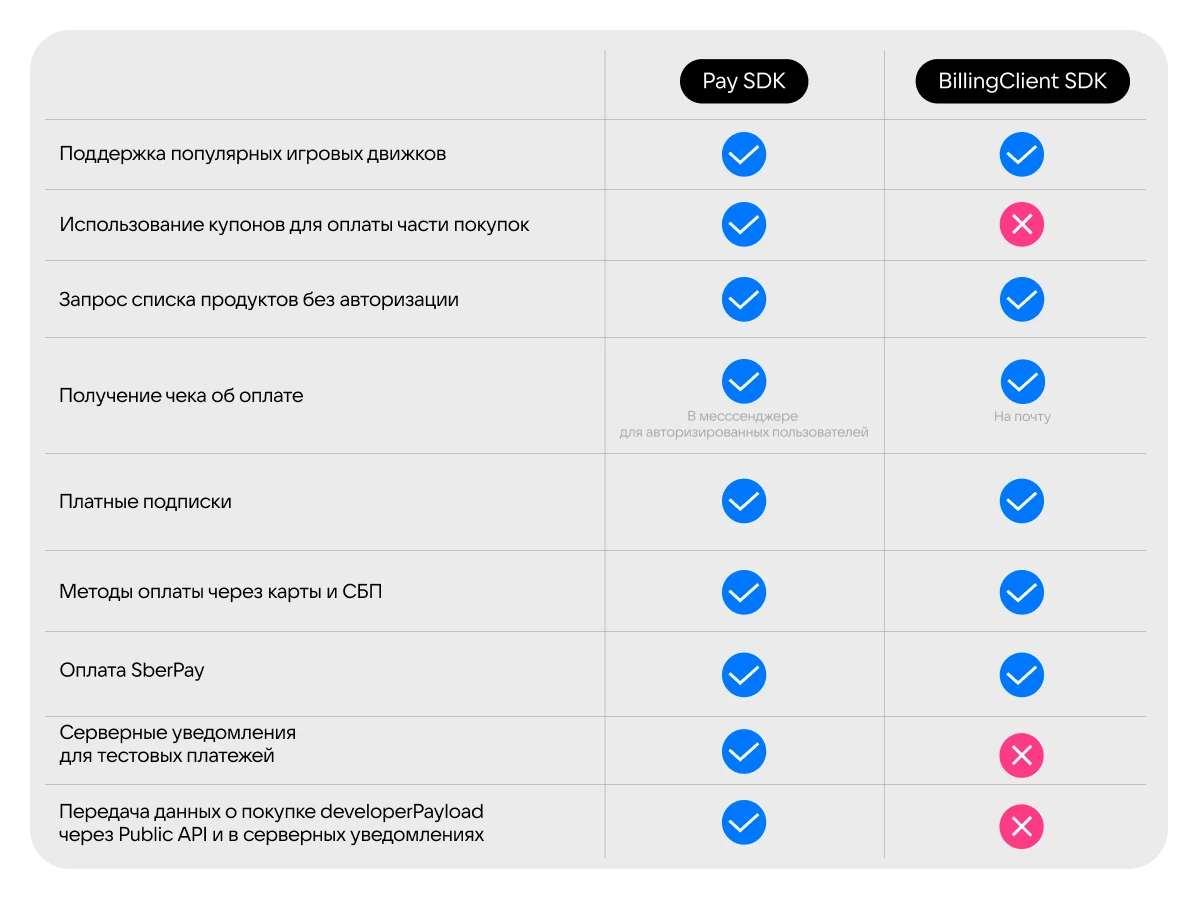Click pink cross for test payment notifications
Screen dimensions: 1200x900
(1022, 756)
